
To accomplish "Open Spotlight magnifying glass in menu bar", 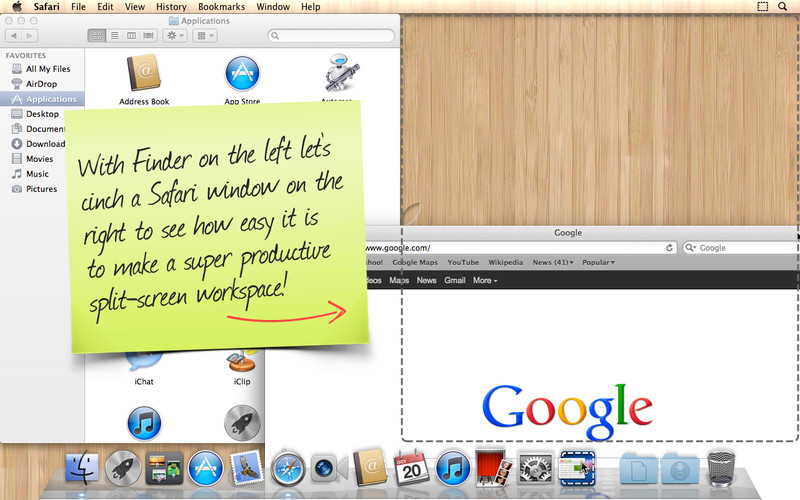I will click(782, 7).
